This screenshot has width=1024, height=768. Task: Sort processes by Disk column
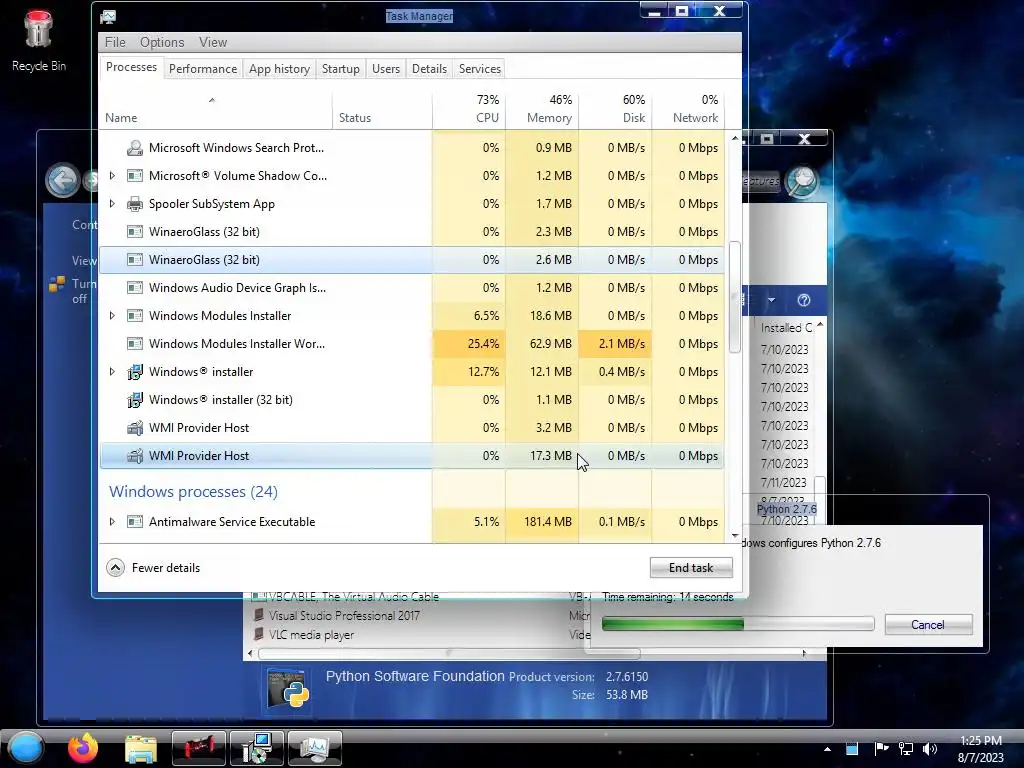pyautogui.click(x=615, y=108)
